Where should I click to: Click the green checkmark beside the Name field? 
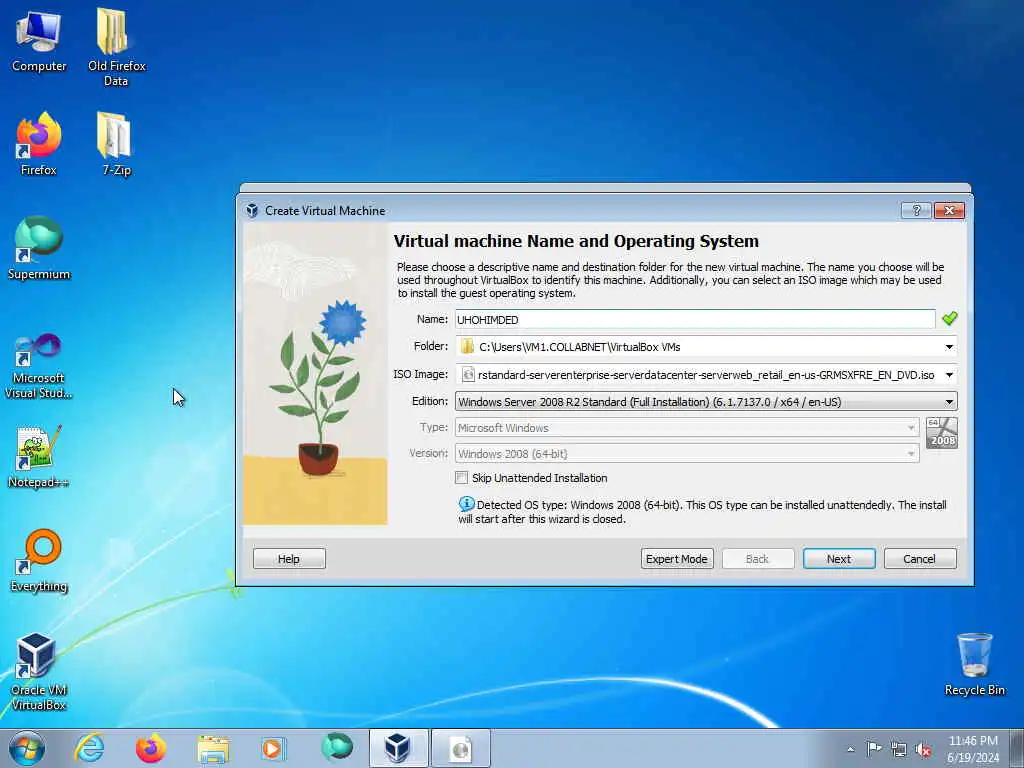[950, 318]
